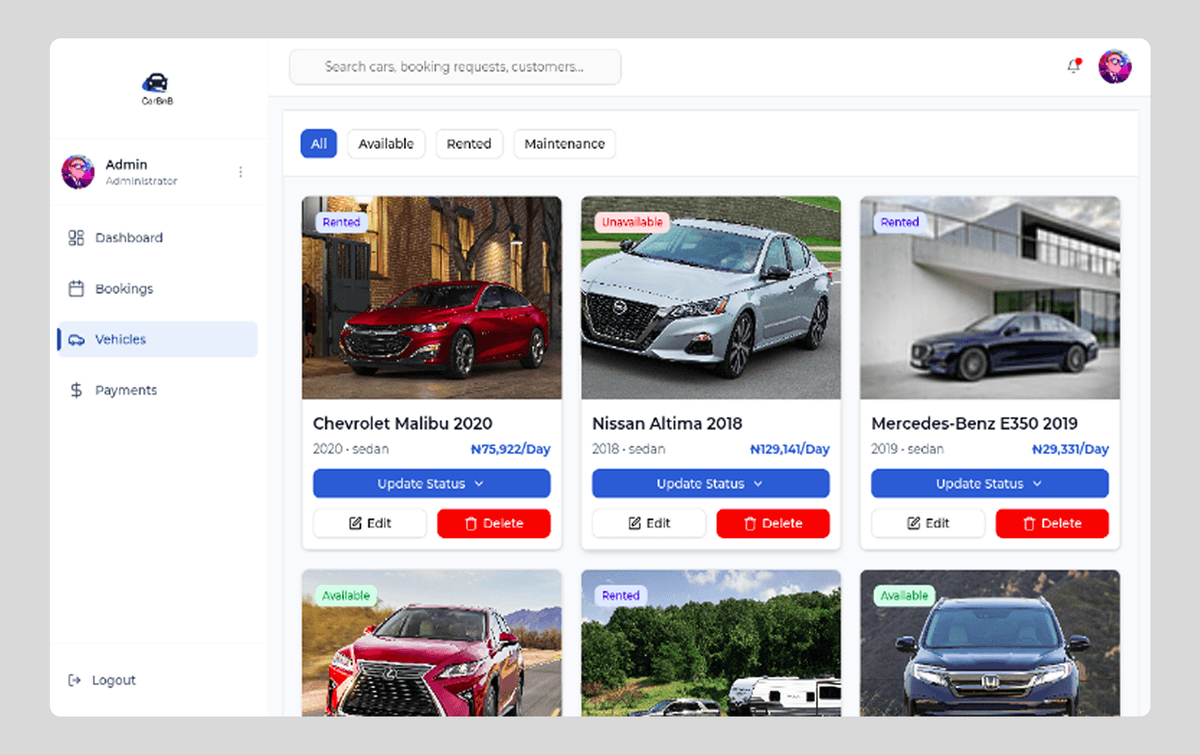Click Rented badge on Mercedes-Benz card
Image resolution: width=1200 pixels, height=755 pixels.
(900, 222)
